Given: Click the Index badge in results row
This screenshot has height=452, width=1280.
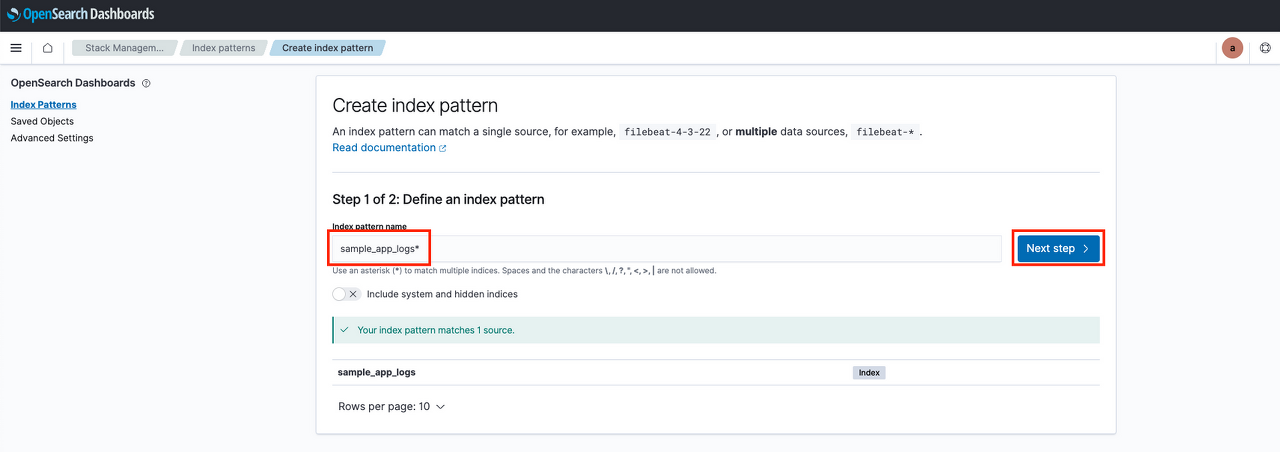Looking at the screenshot, I should click(x=869, y=372).
